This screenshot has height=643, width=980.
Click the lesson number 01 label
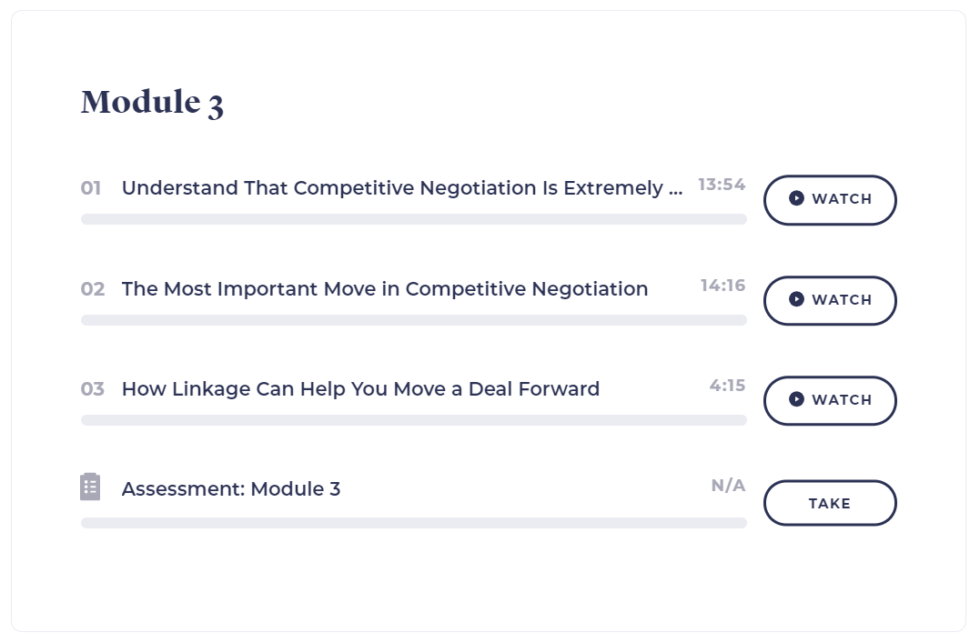tap(93, 186)
